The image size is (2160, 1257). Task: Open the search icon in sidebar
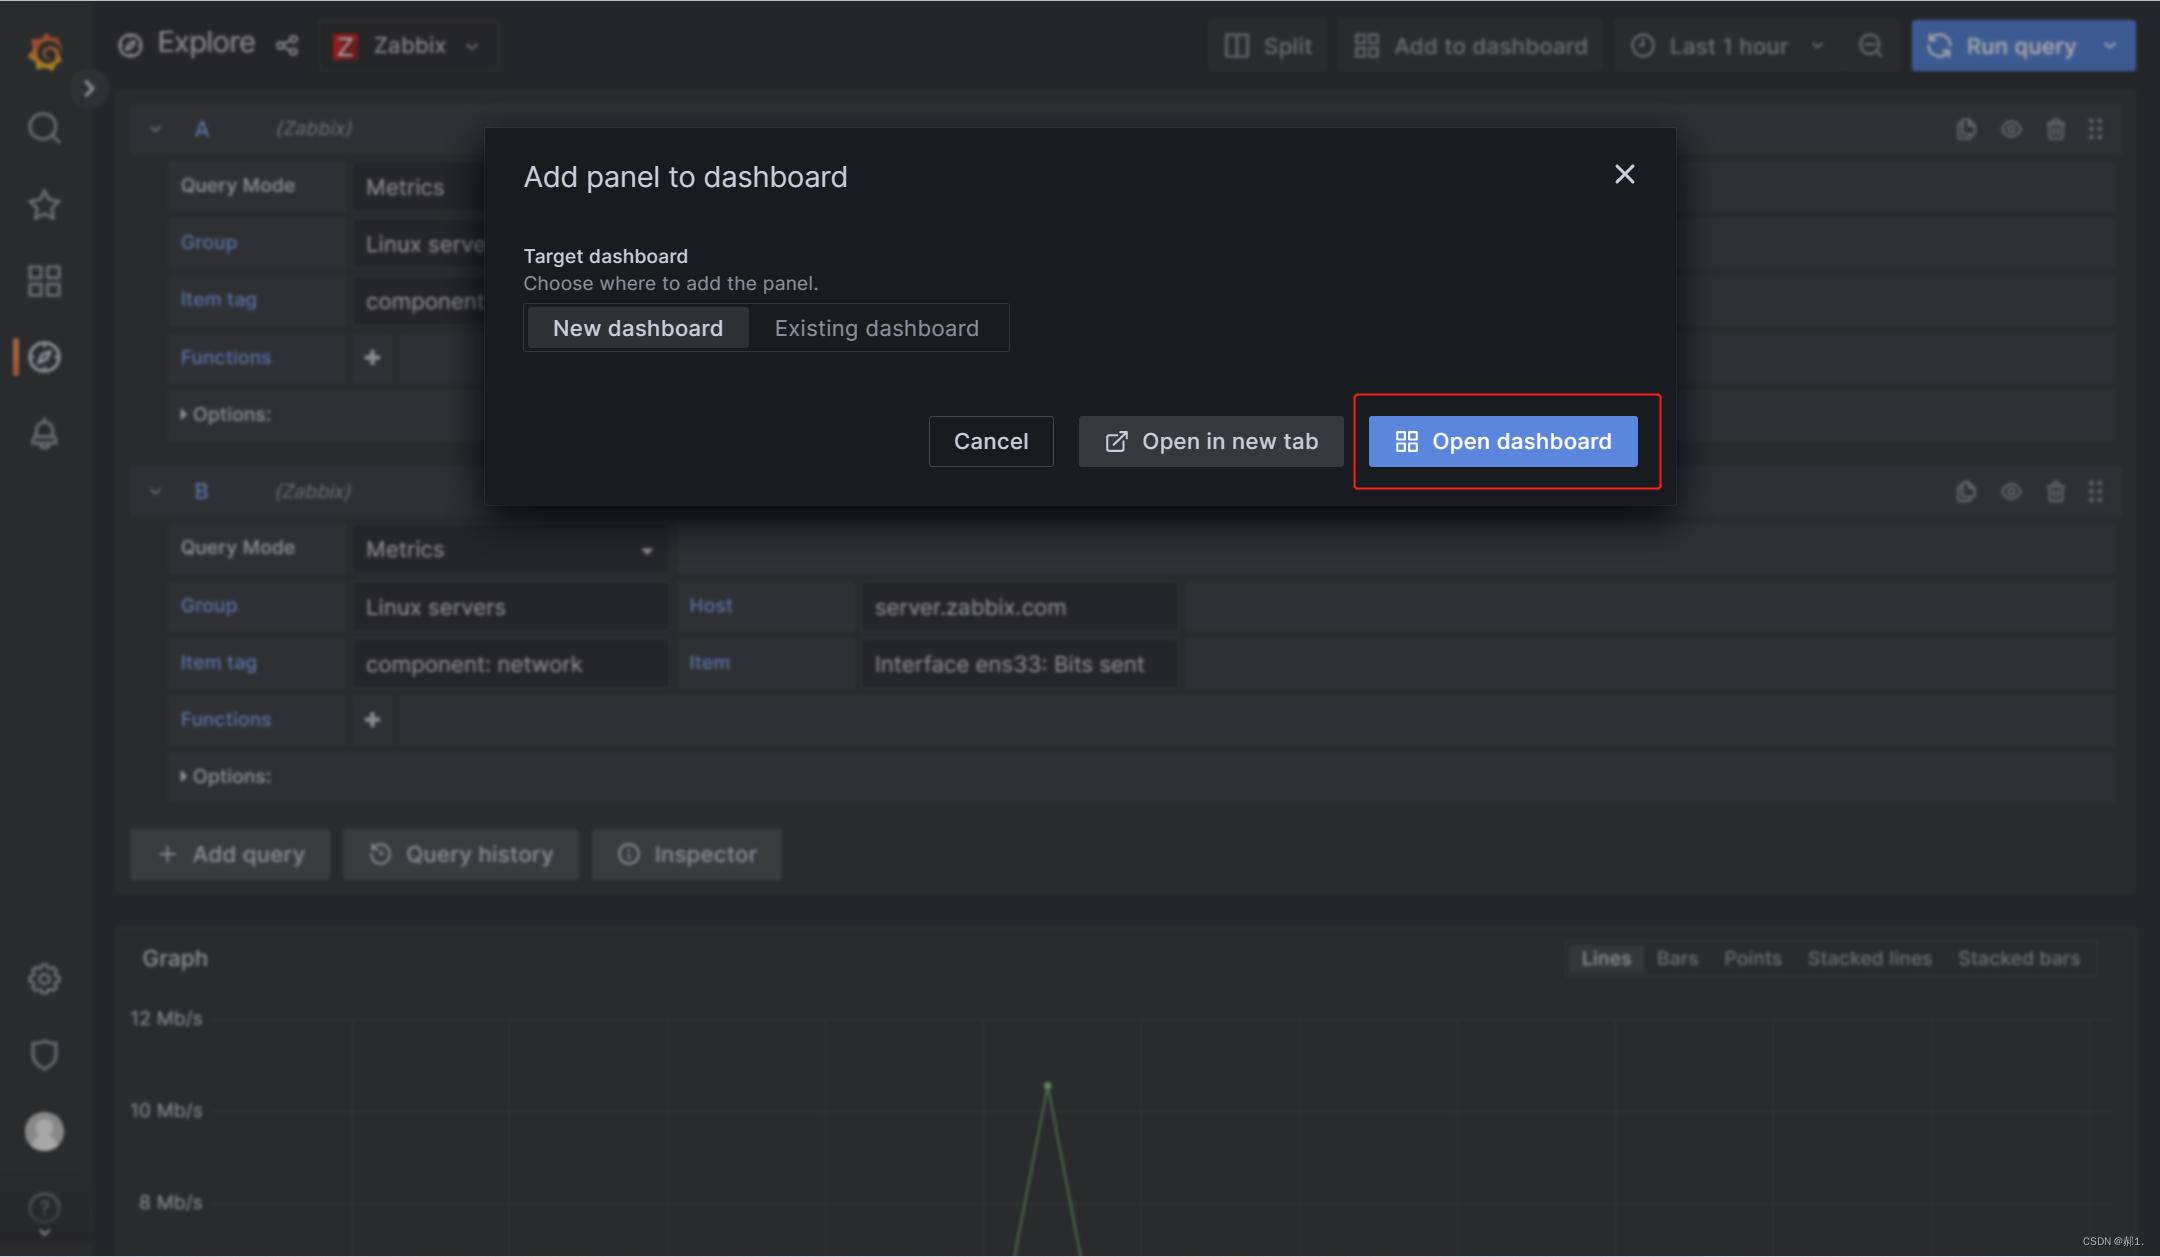tap(44, 128)
